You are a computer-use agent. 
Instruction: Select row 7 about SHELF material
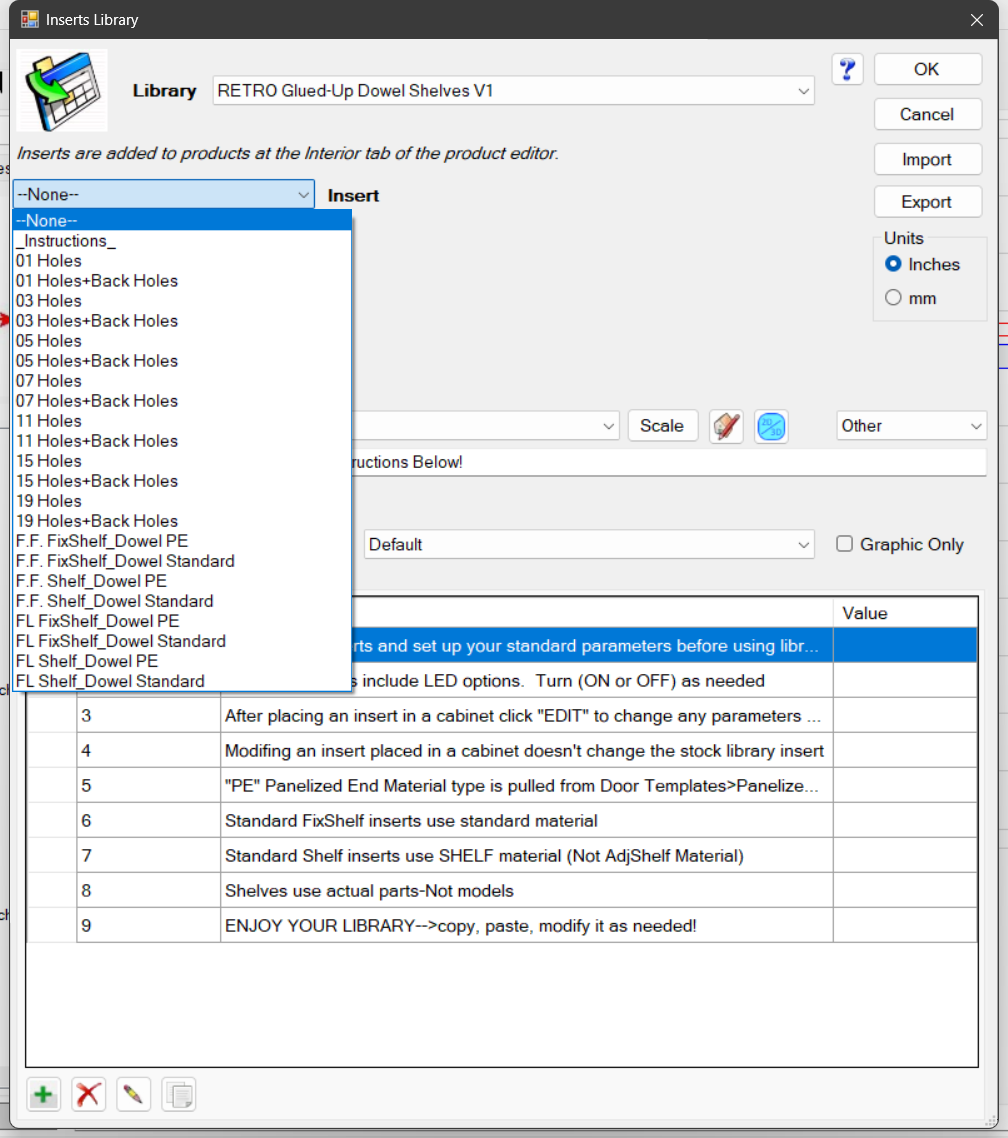click(x=501, y=856)
